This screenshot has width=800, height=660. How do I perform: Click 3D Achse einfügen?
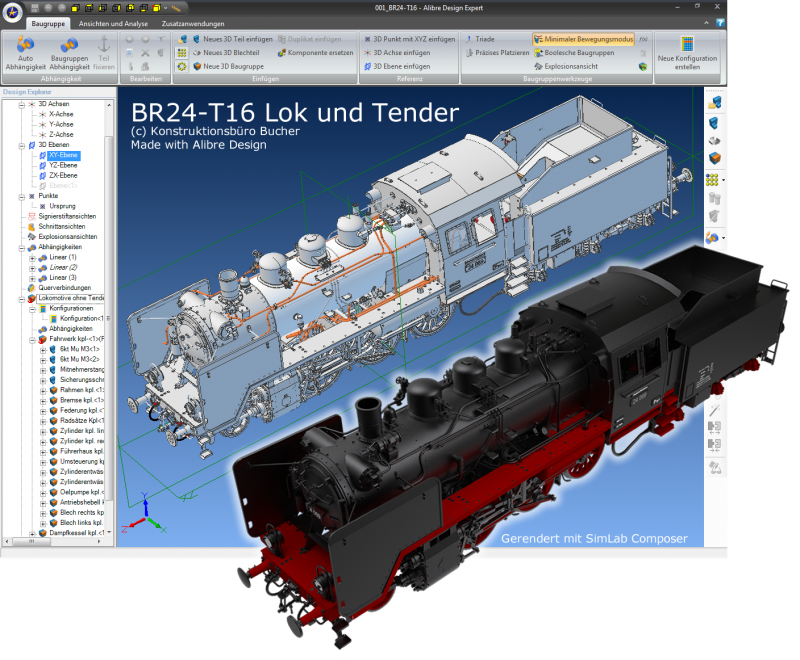click(397, 53)
